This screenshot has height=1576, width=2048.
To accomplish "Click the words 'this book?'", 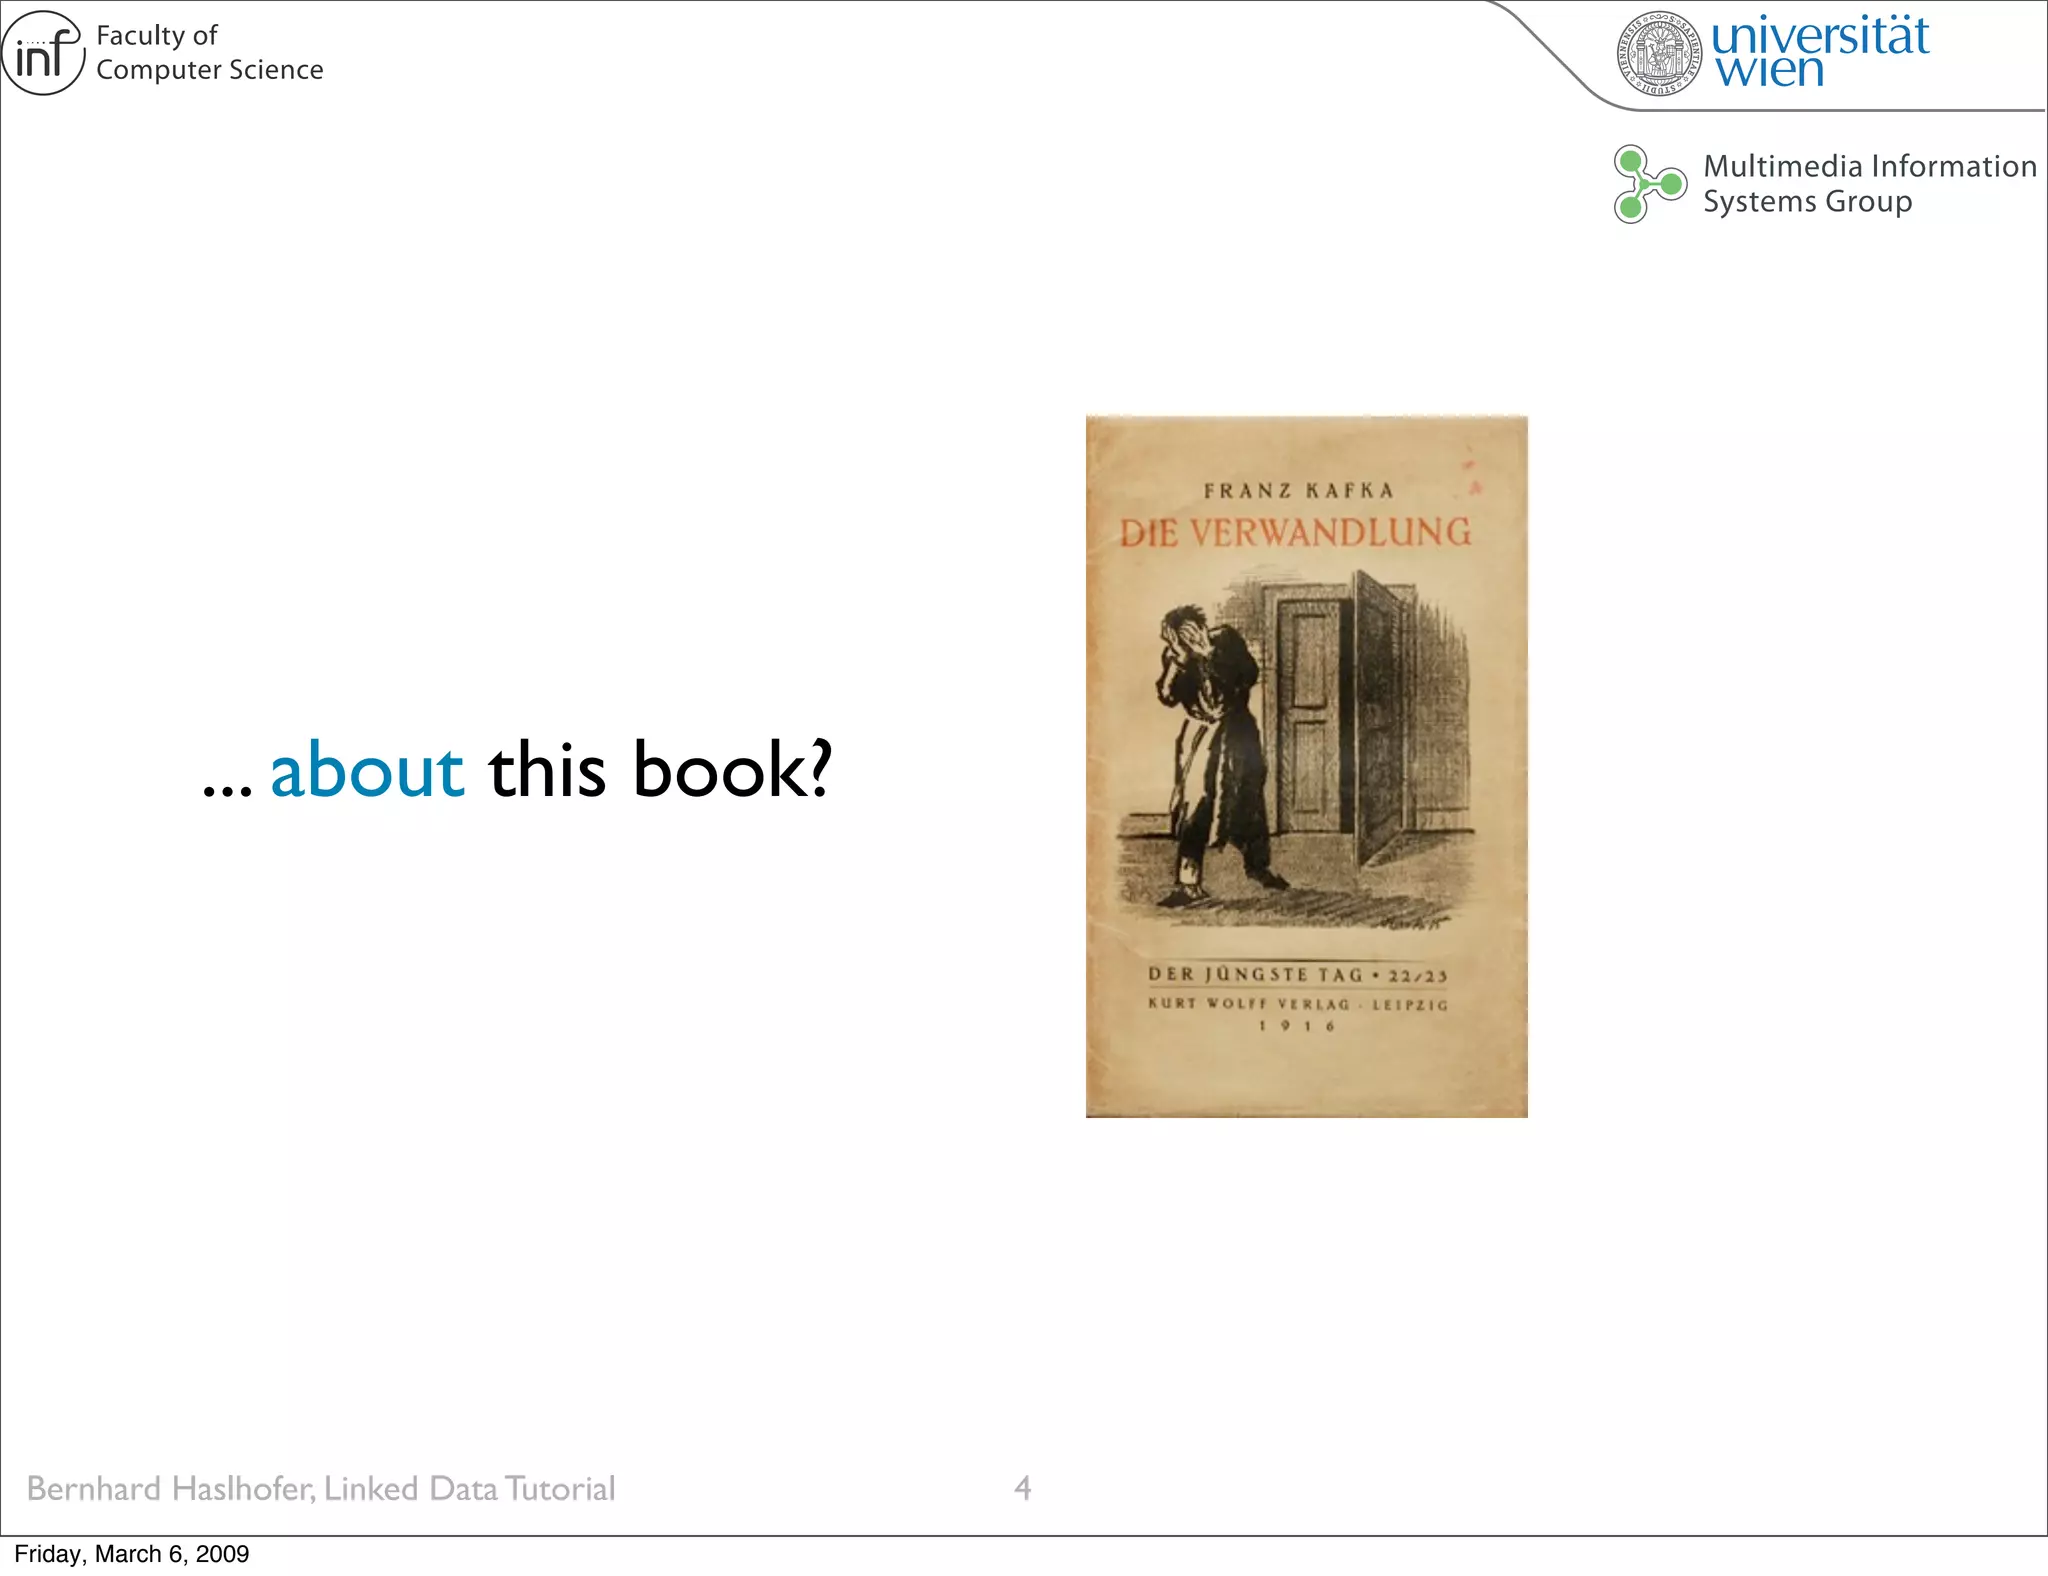I will [660, 768].
